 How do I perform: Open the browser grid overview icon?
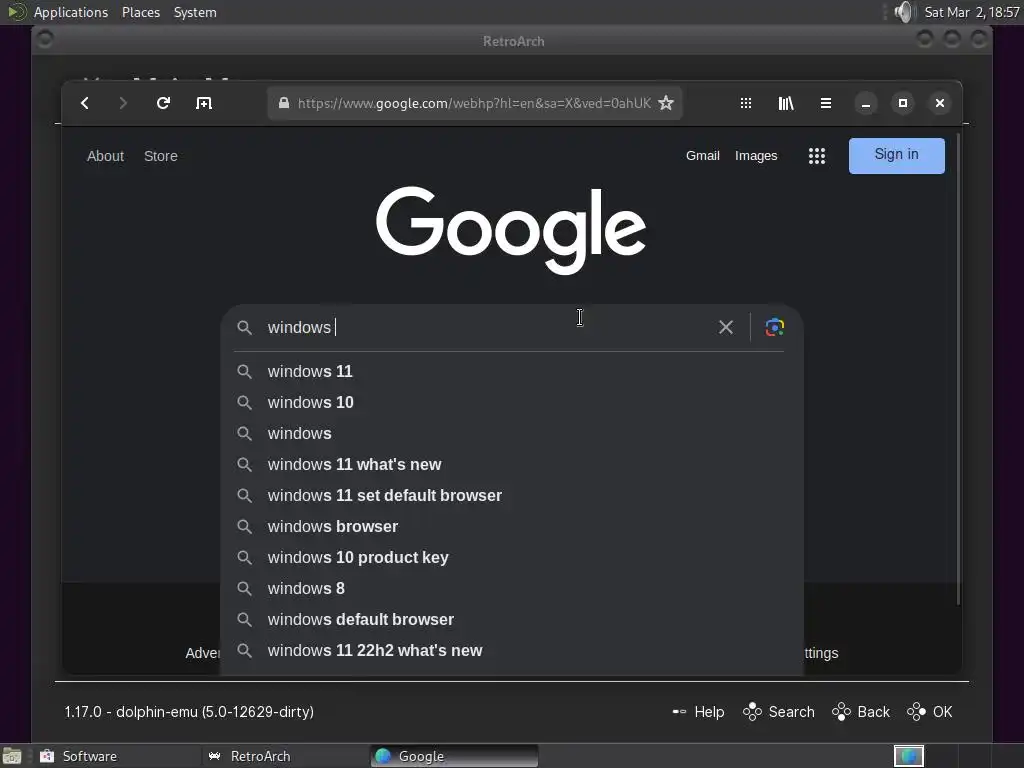746,103
